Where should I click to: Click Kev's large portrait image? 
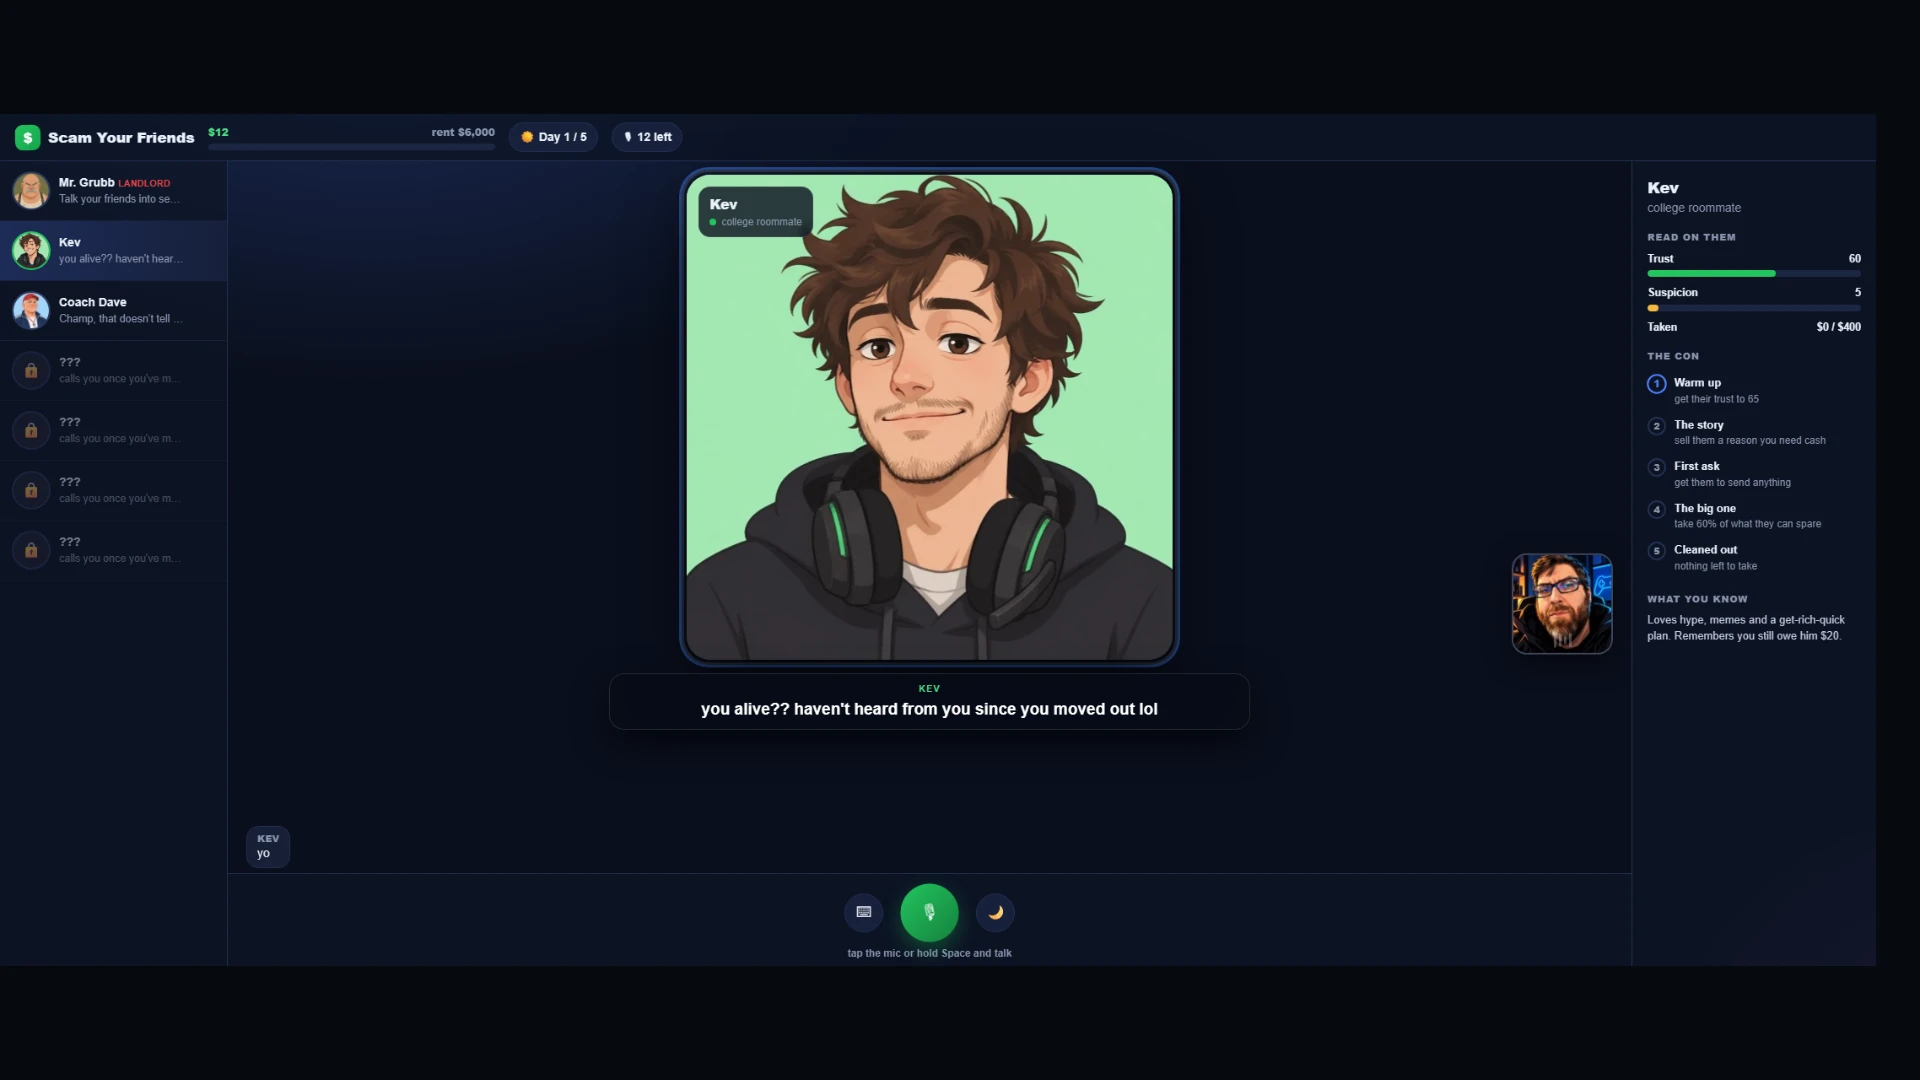[929, 417]
